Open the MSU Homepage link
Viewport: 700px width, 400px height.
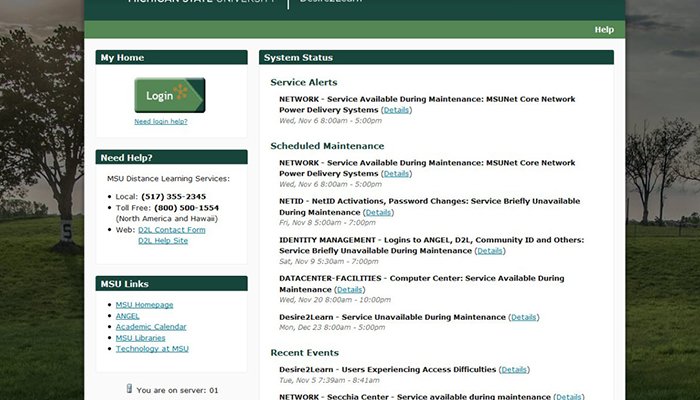pyautogui.click(x=145, y=305)
